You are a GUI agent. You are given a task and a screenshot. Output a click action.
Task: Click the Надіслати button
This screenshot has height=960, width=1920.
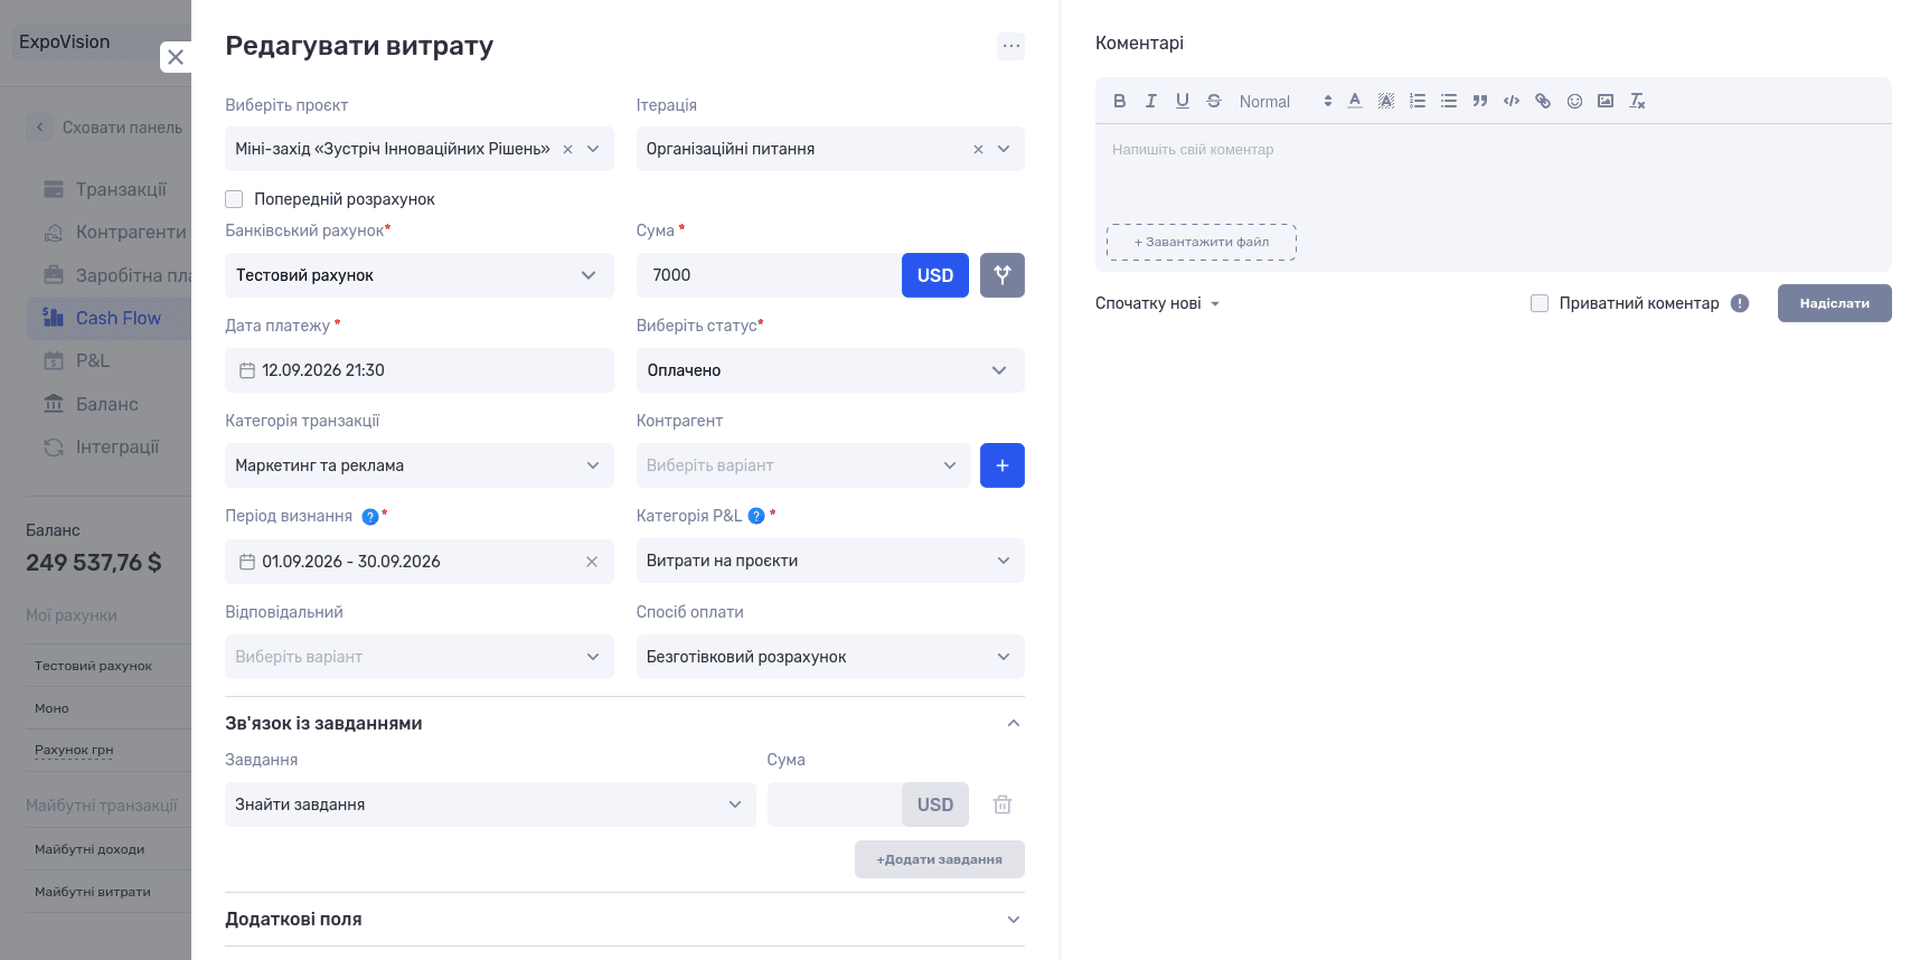click(1834, 303)
